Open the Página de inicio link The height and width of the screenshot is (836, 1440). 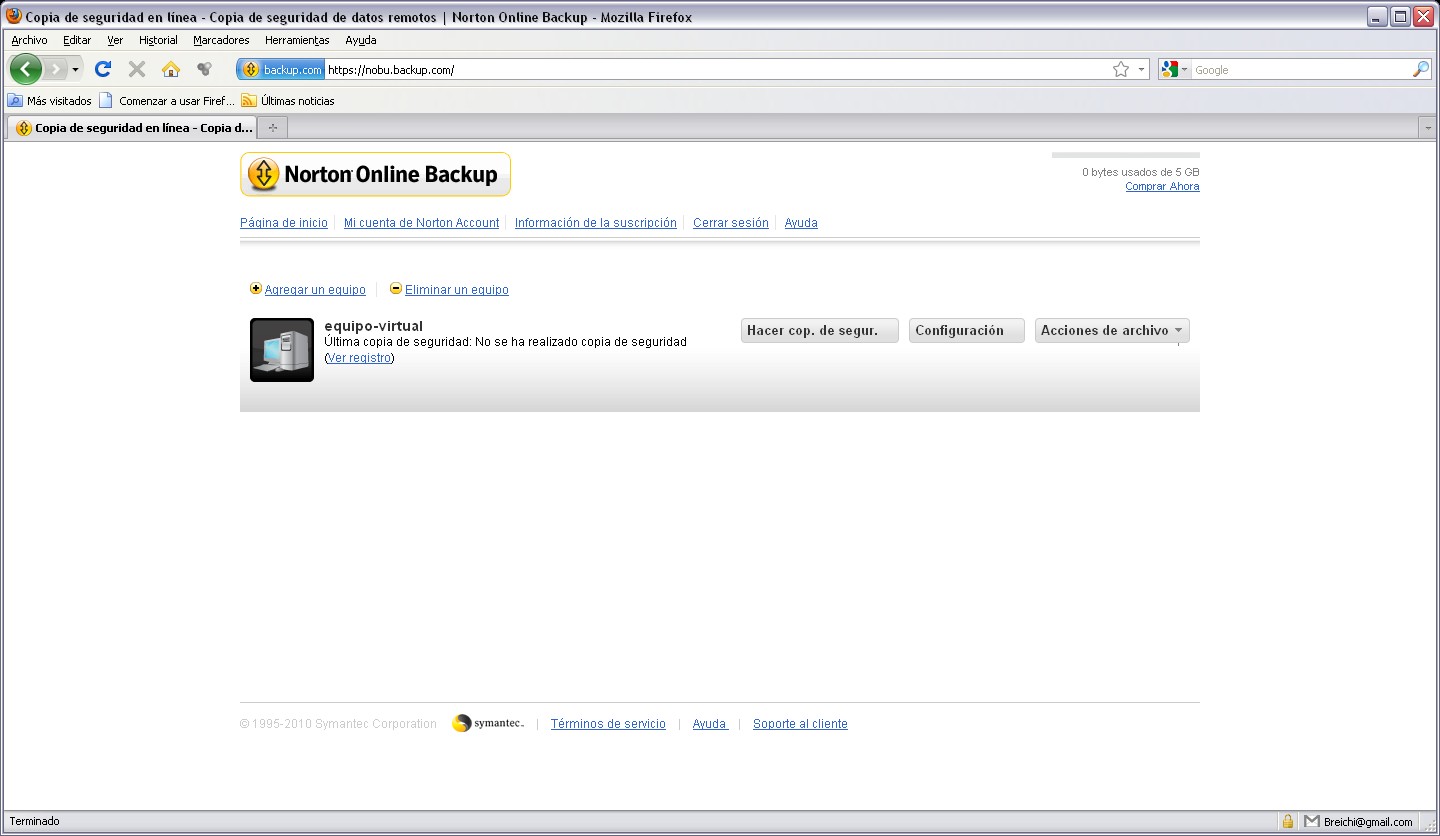click(x=284, y=223)
